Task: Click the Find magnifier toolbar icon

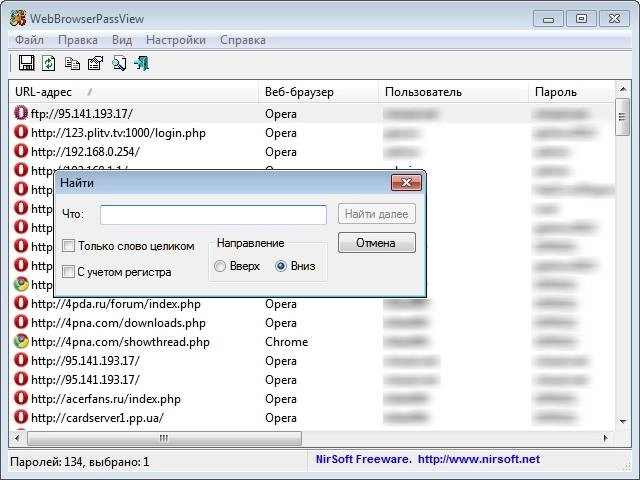Action: coord(119,64)
